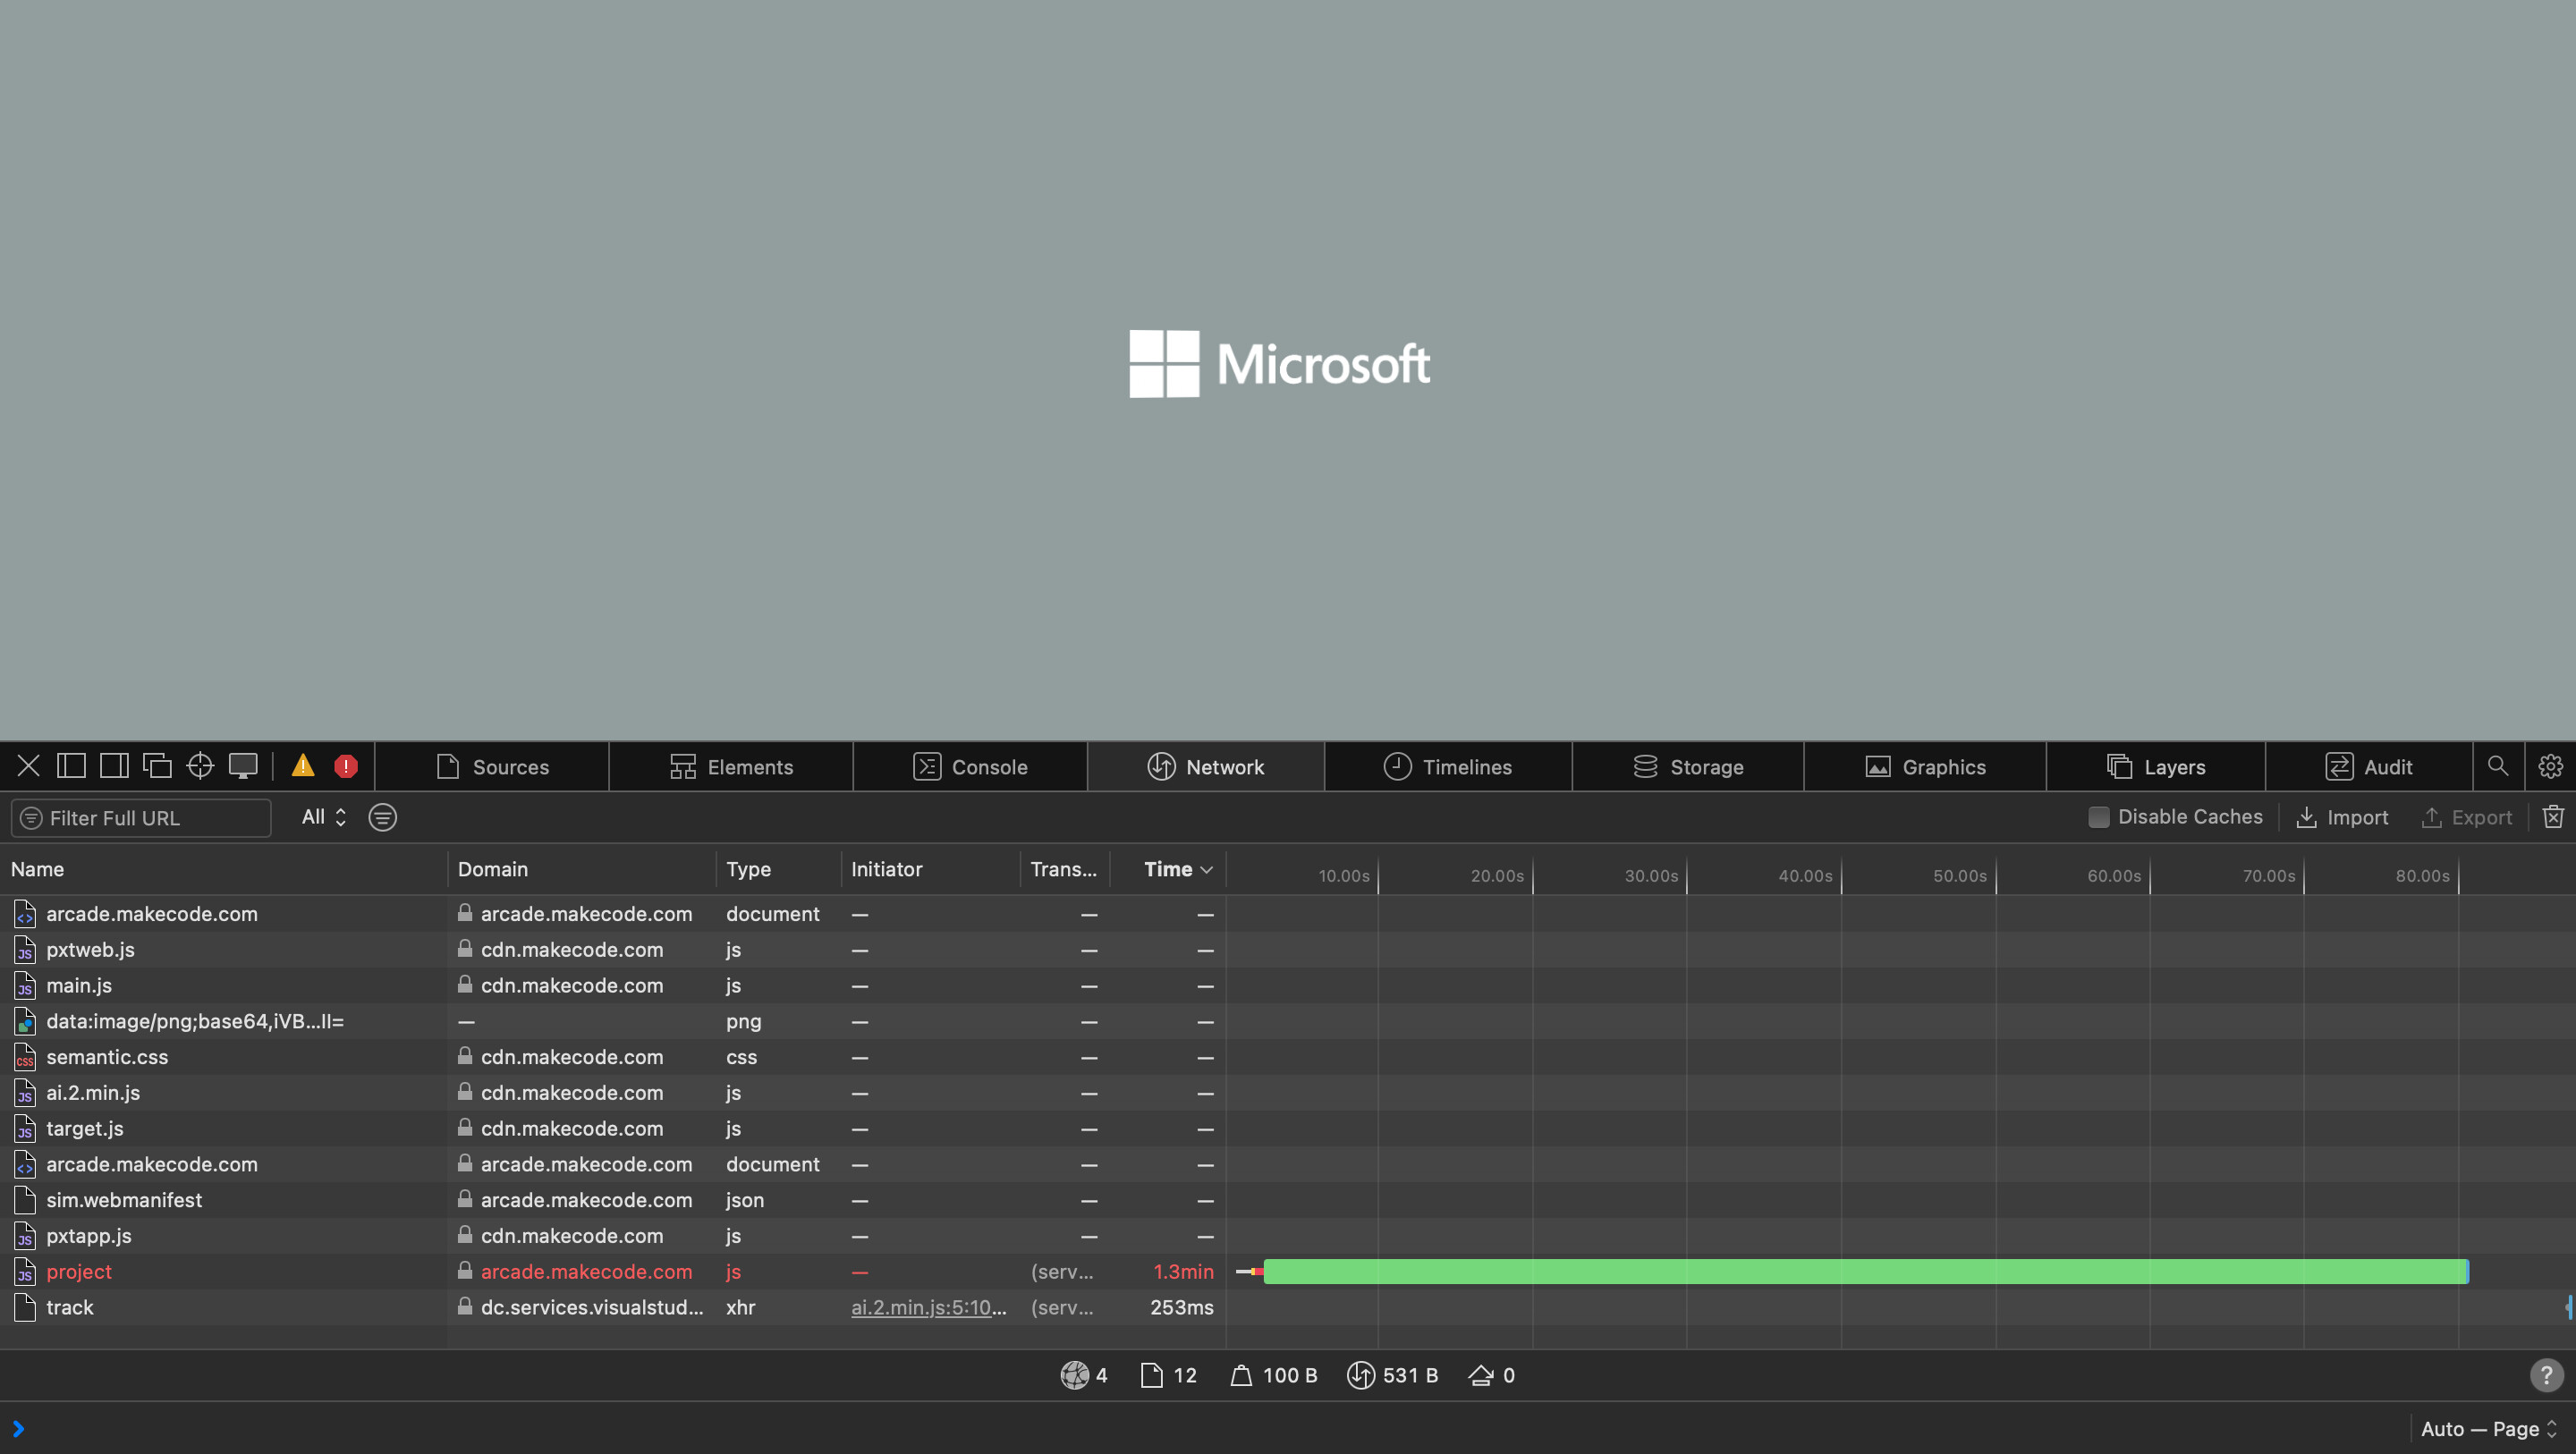2576x1454 pixels.
Task: Focus the Filter Full URL field
Action: click(141, 817)
